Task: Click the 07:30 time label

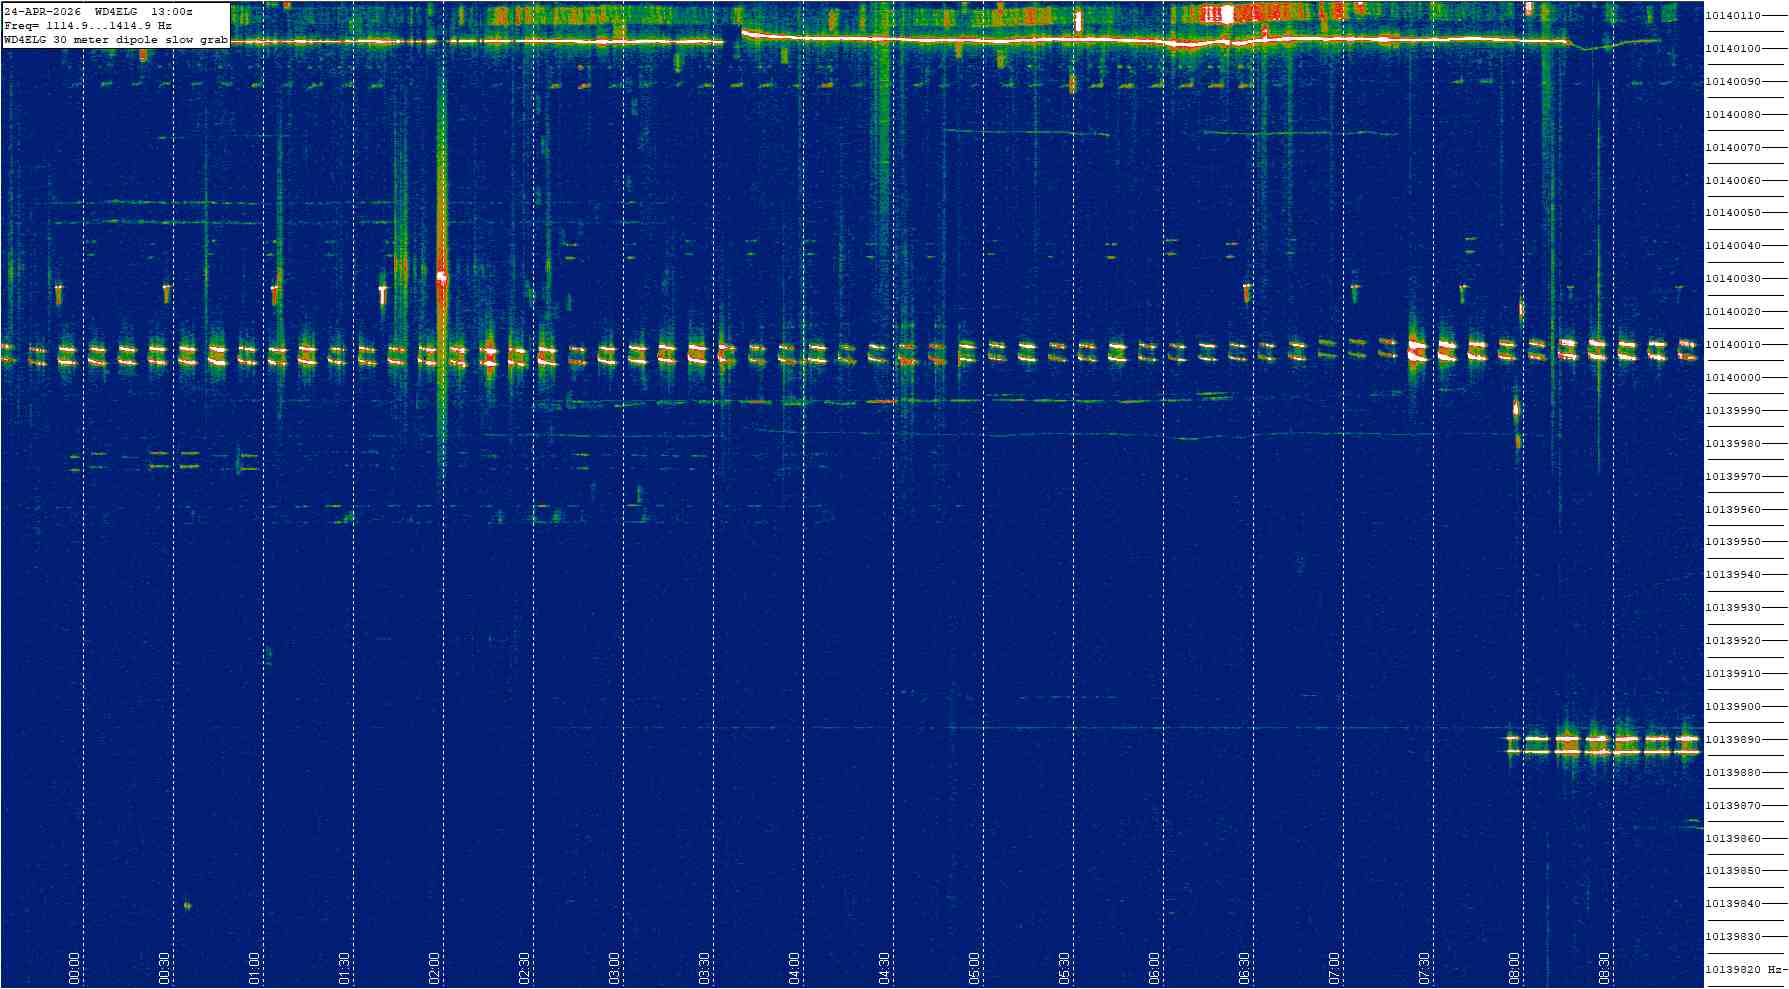Action: (1425, 968)
